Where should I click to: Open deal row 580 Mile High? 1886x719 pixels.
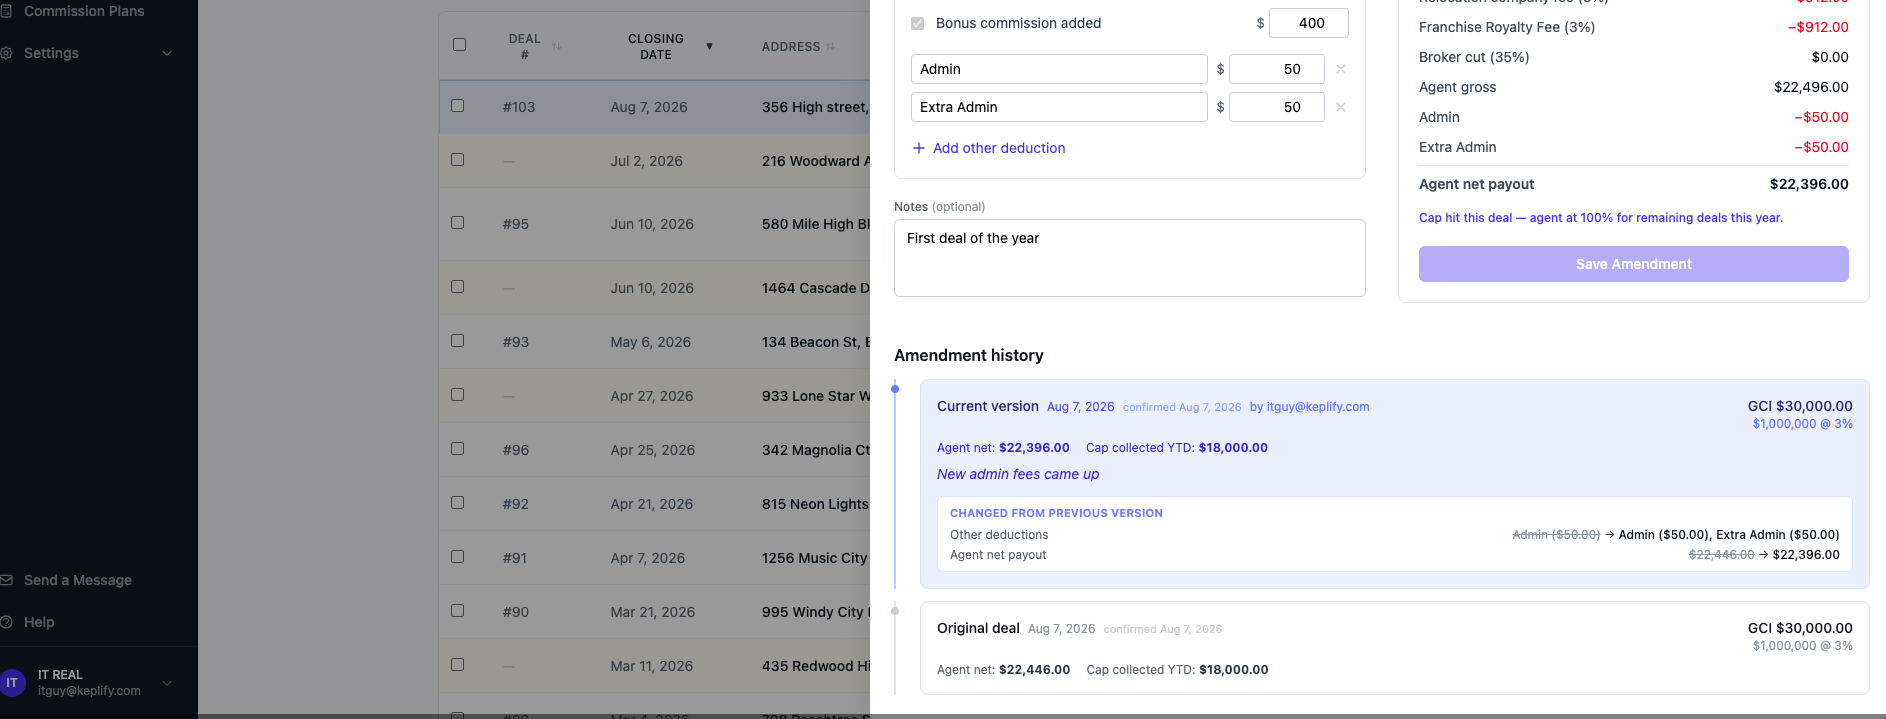tap(654, 224)
